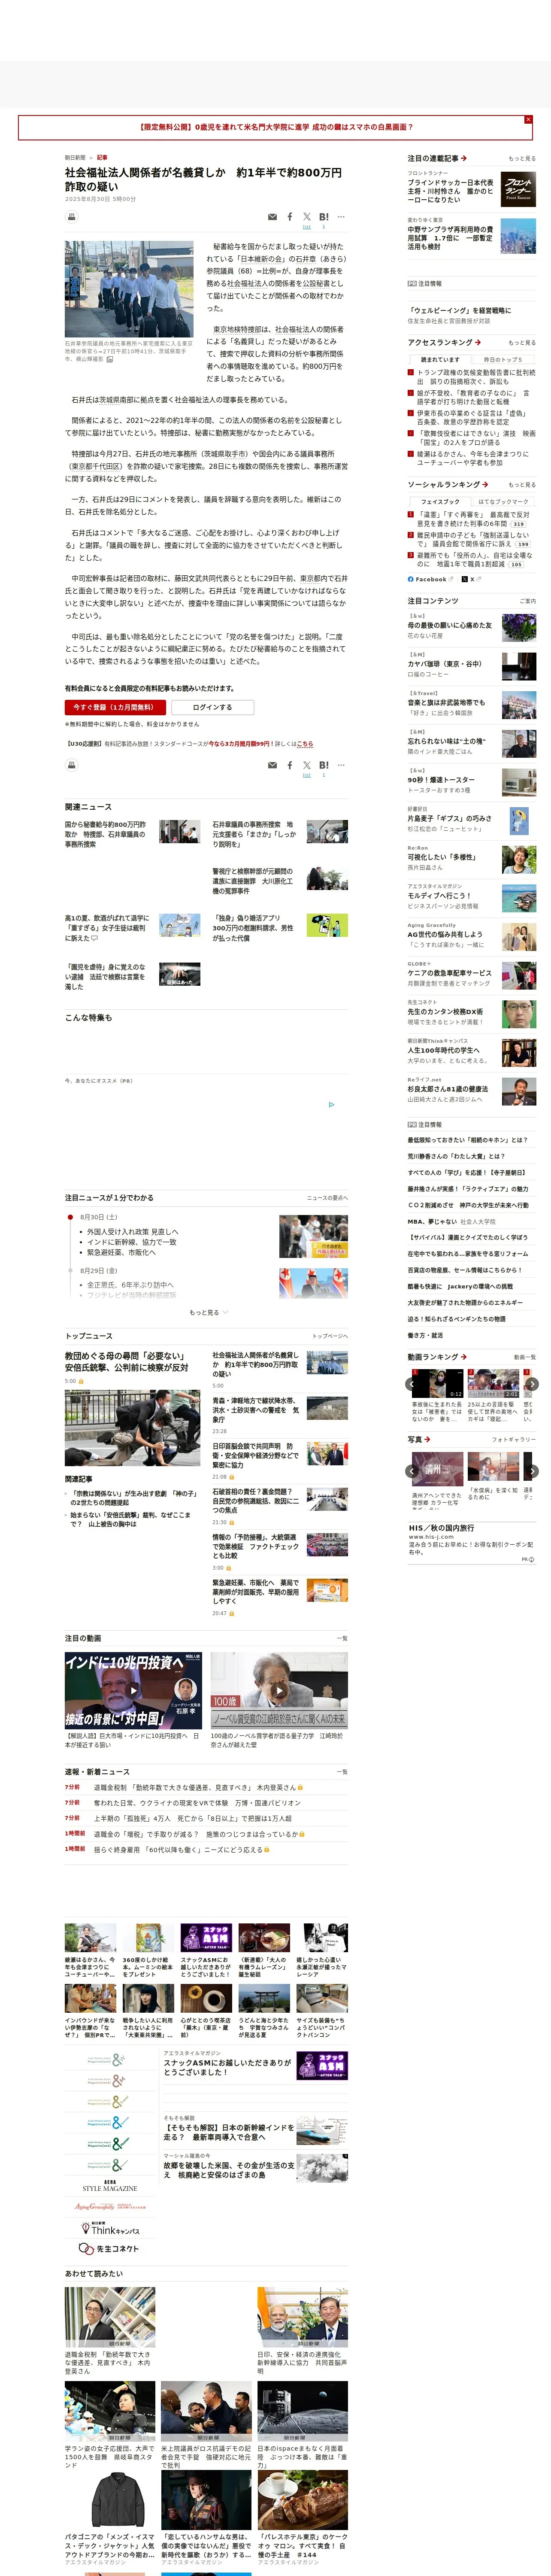Open the banner text about 米名門大学院
Viewport: 551px width, 2576px height.
275,127
